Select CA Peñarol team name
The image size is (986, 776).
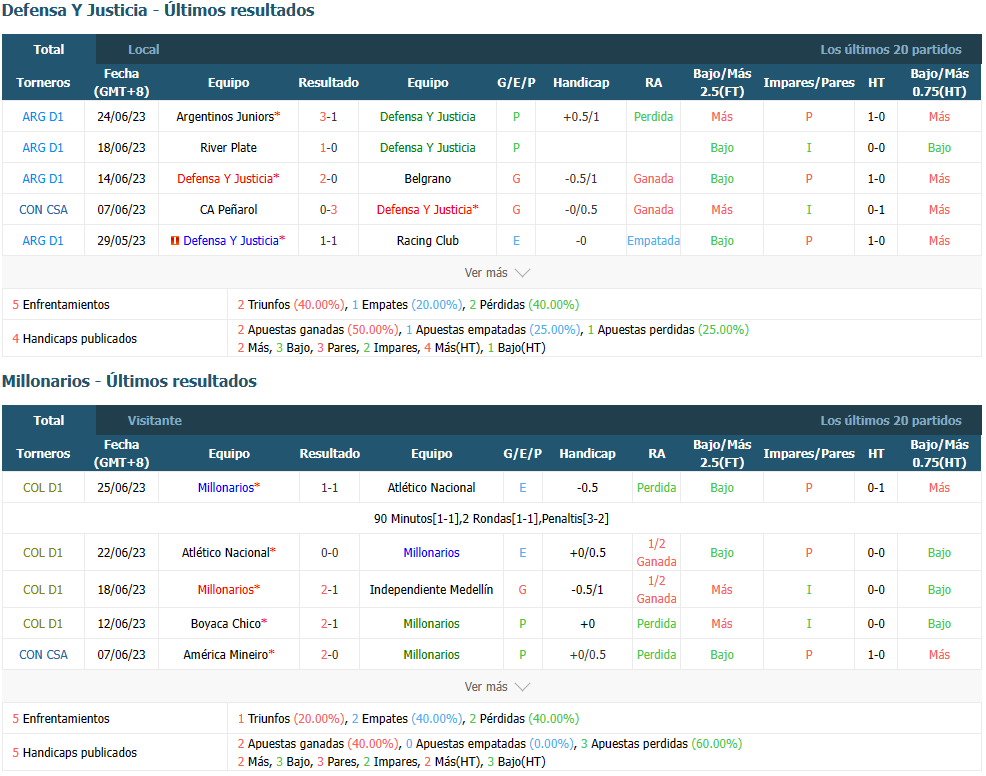(228, 209)
